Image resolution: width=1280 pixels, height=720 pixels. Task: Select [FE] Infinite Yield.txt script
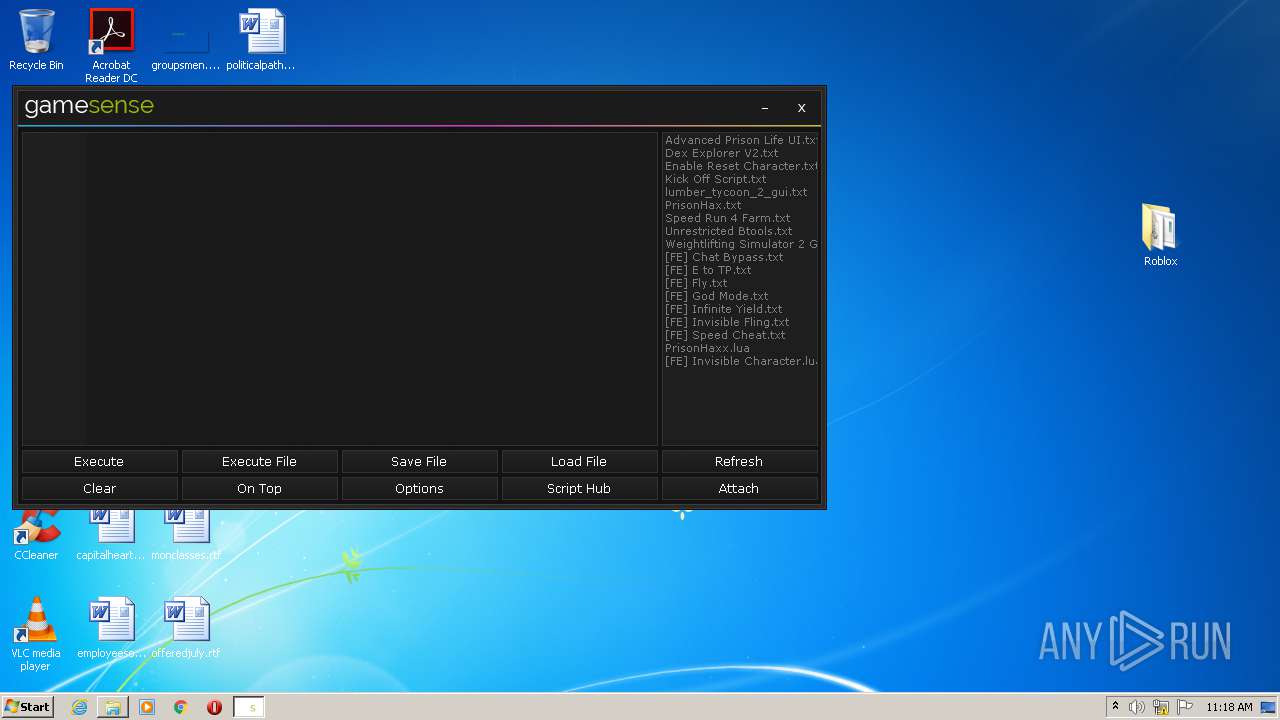click(724, 309)
